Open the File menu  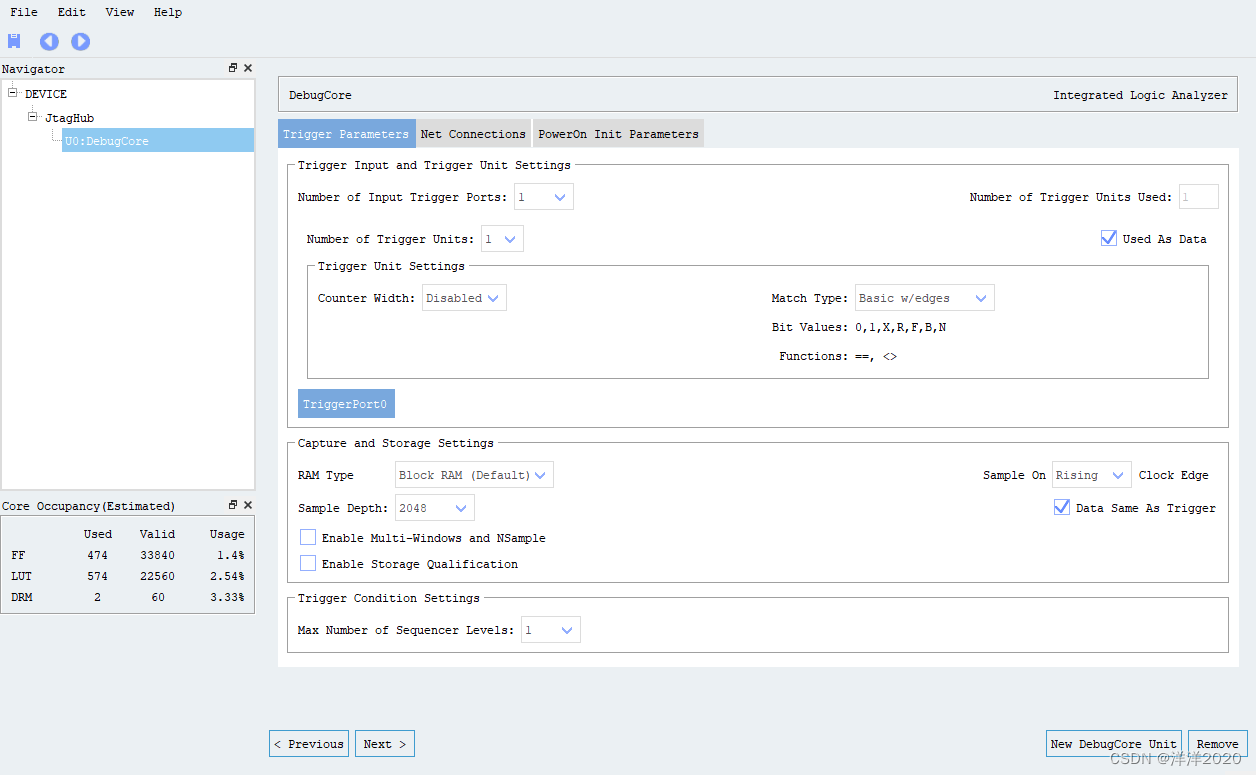pos(24,12)
